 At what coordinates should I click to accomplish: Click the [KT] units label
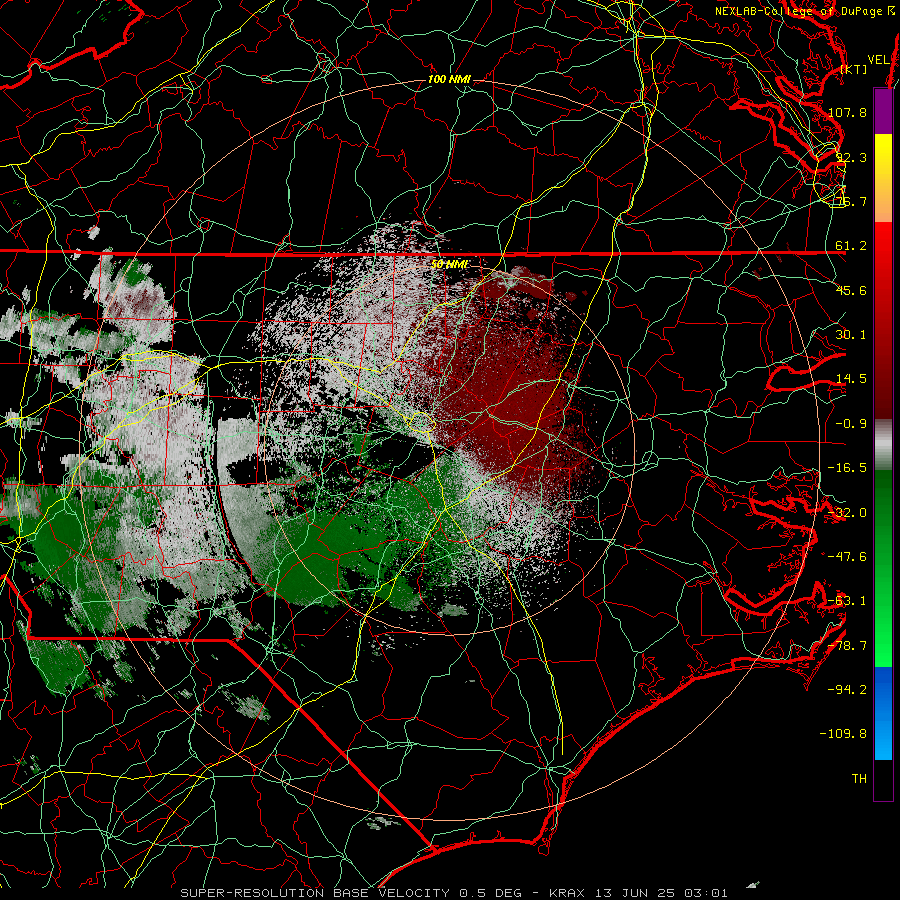tap(854, 69)
